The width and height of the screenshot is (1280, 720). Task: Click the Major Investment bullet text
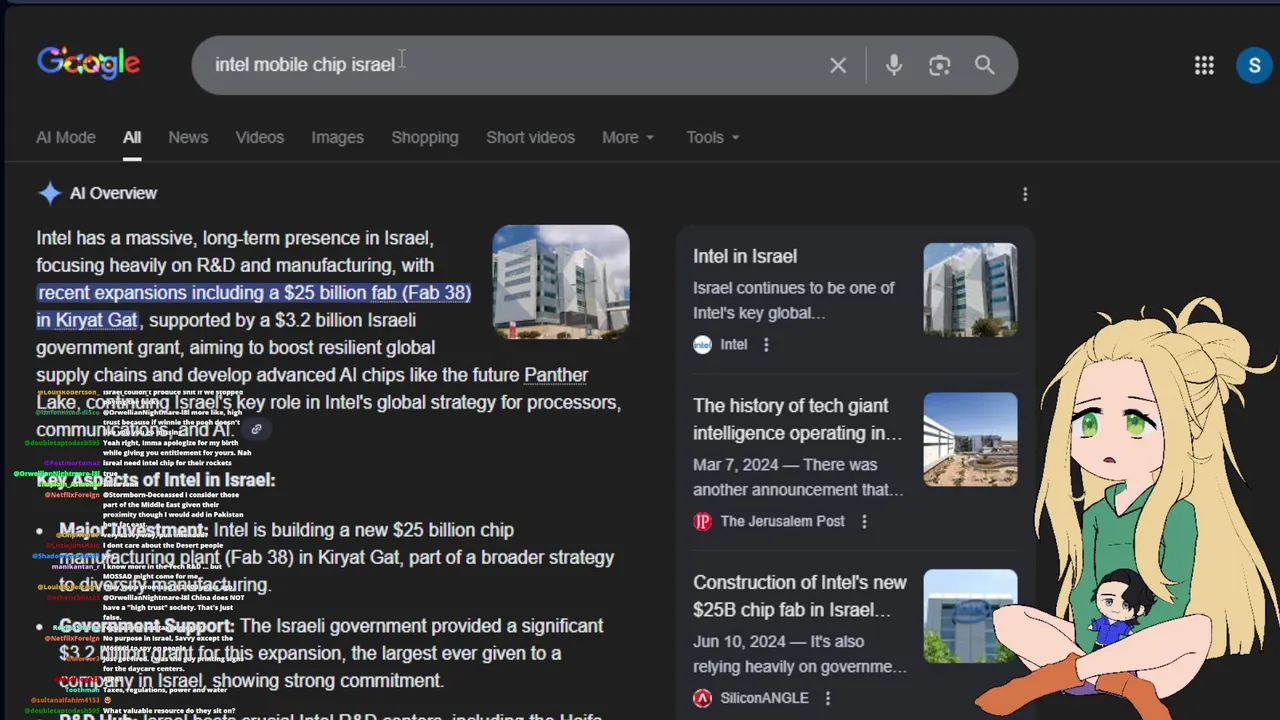coord(336,557)
